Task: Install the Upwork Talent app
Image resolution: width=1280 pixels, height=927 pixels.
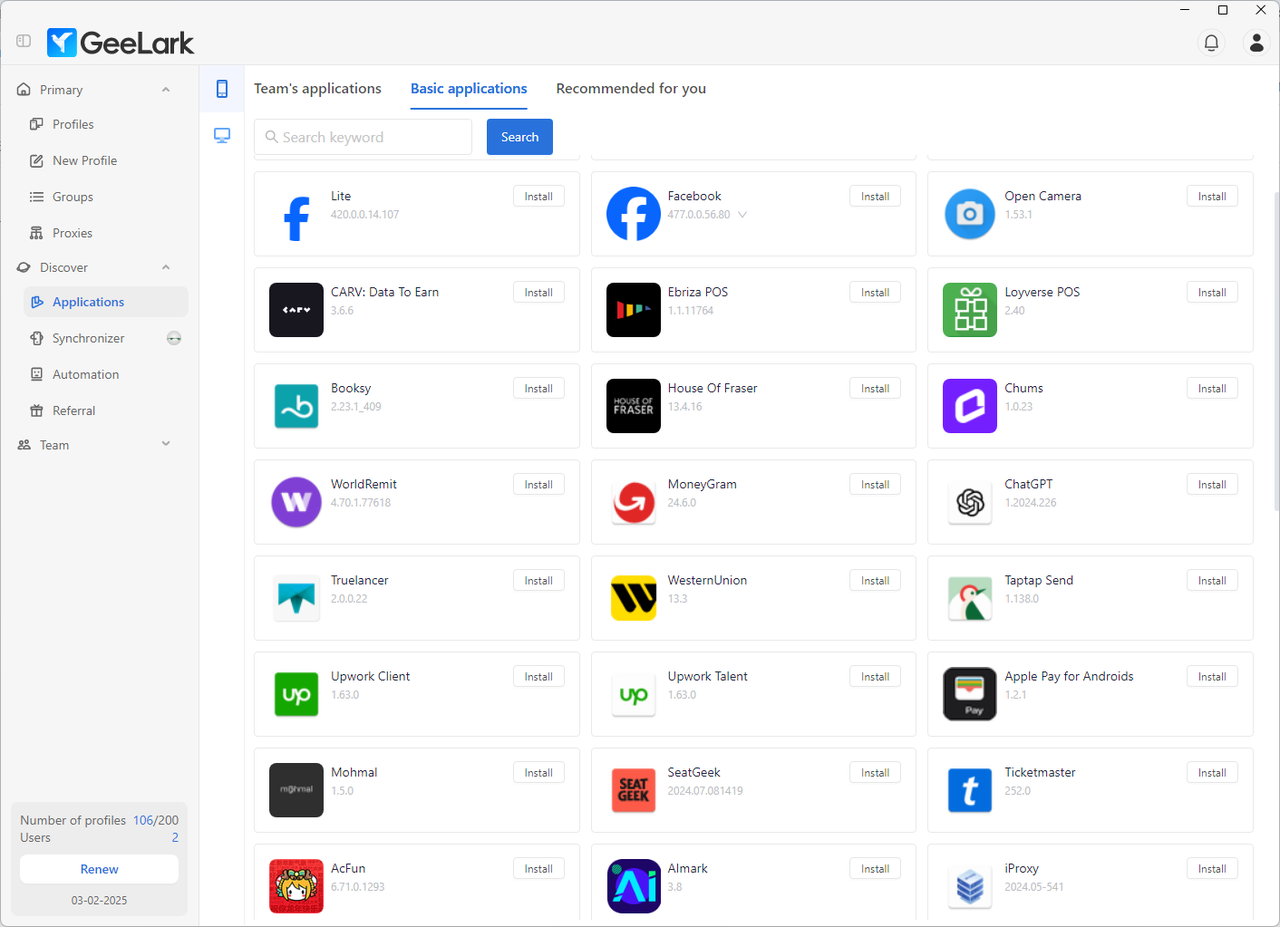Action: [x=875, y=677]
